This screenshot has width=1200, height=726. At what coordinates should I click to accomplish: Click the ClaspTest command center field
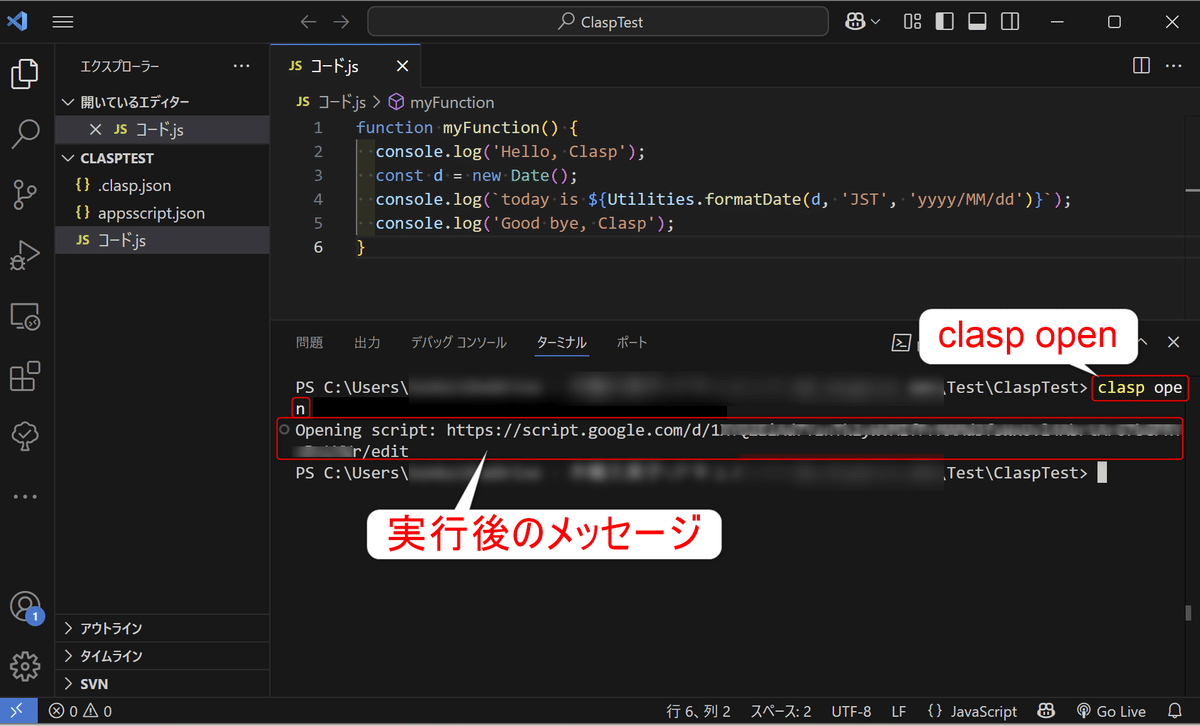(x=598, y=21)
